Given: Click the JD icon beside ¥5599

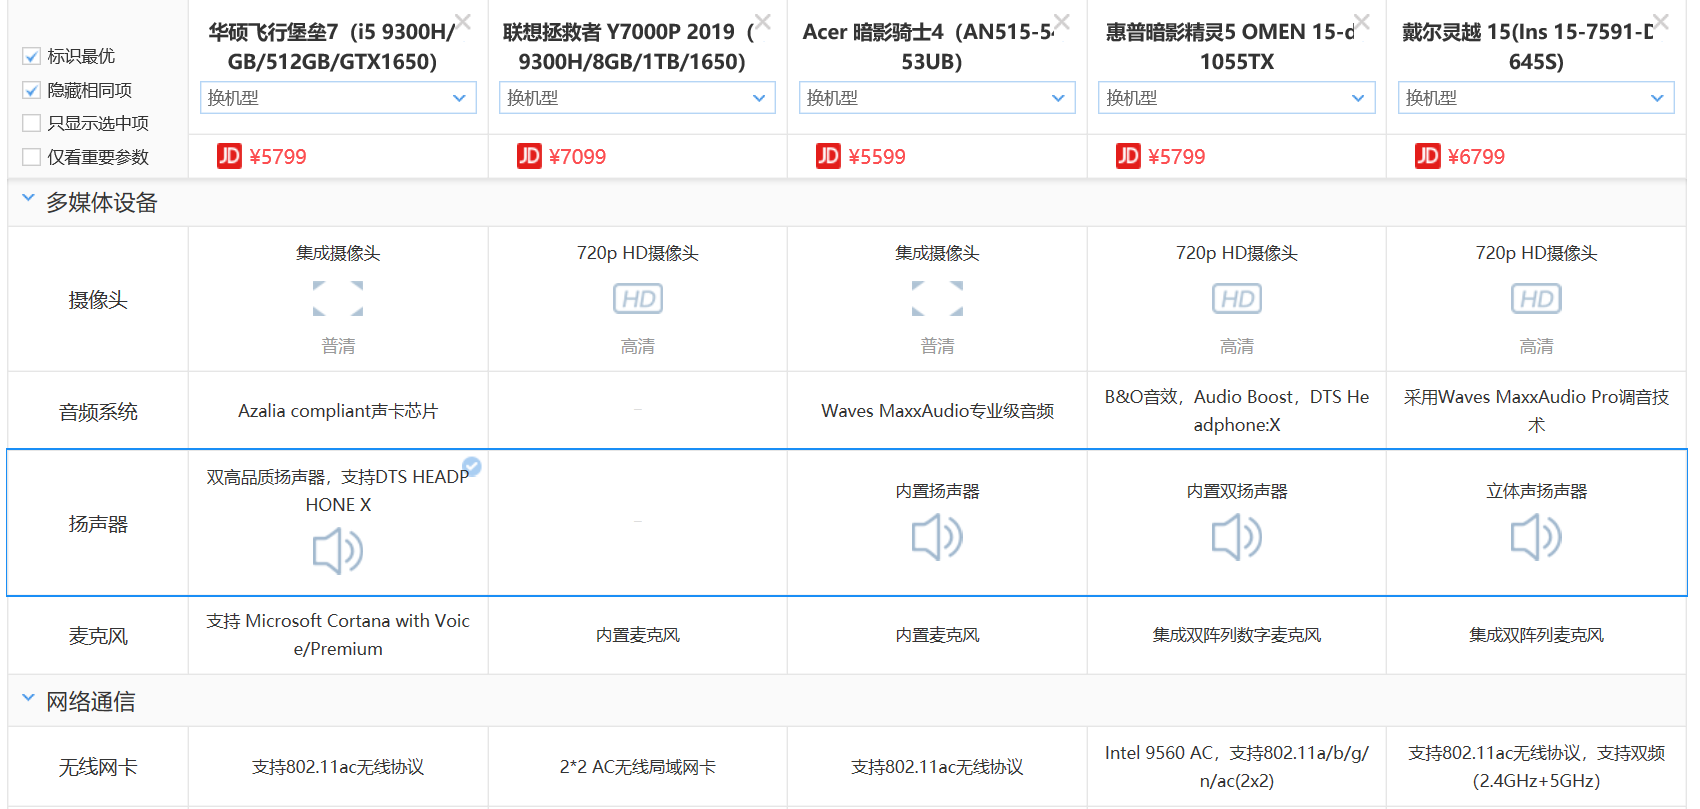Looking at the screenshot, I should [x=828, y=156].
